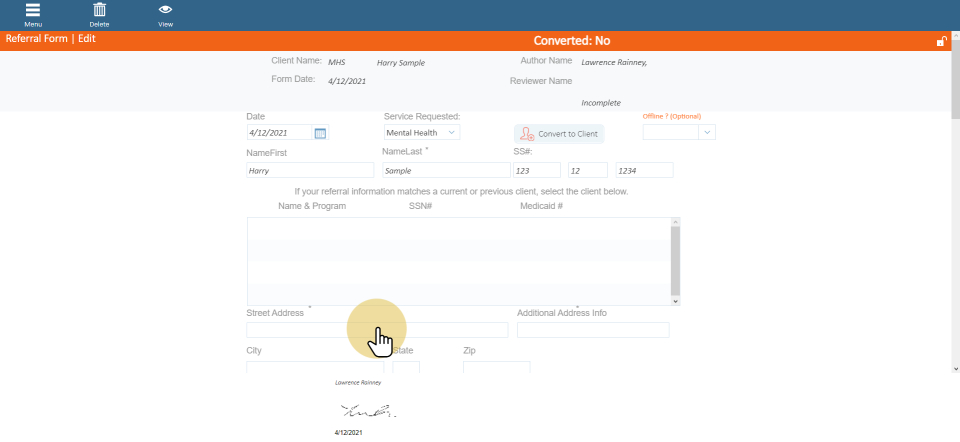
Task: Click the City text field
Action: coord(314,368)
